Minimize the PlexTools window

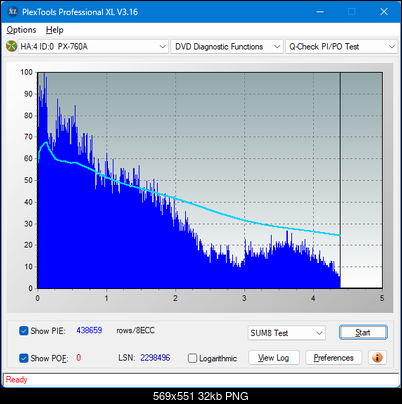(320, 12)
